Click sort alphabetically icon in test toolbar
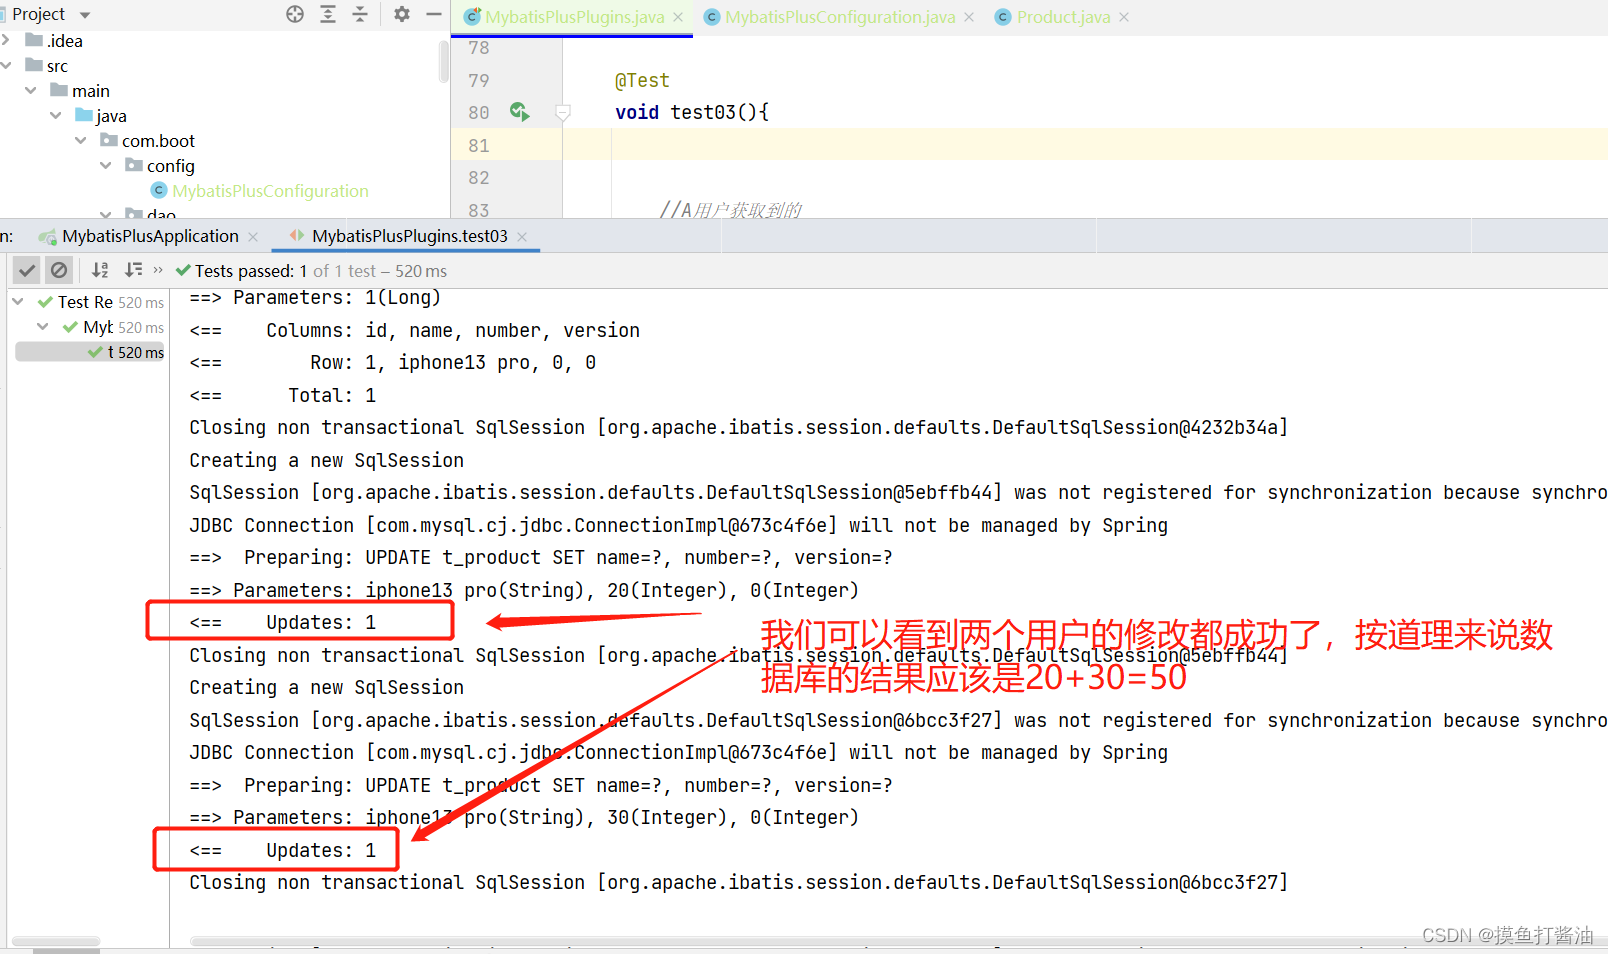Screen dimensions: 1608x954 (x=100, y=270)
